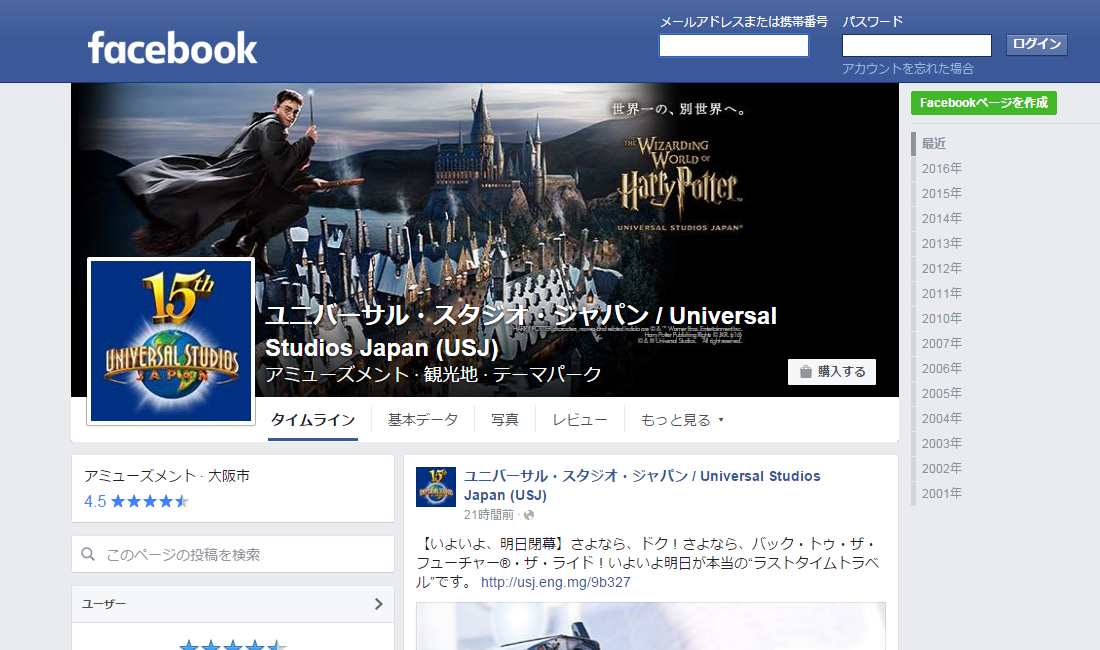
Task: Click the 4.5 star rating
Action: pyautogui.click(x=137, y=501)
